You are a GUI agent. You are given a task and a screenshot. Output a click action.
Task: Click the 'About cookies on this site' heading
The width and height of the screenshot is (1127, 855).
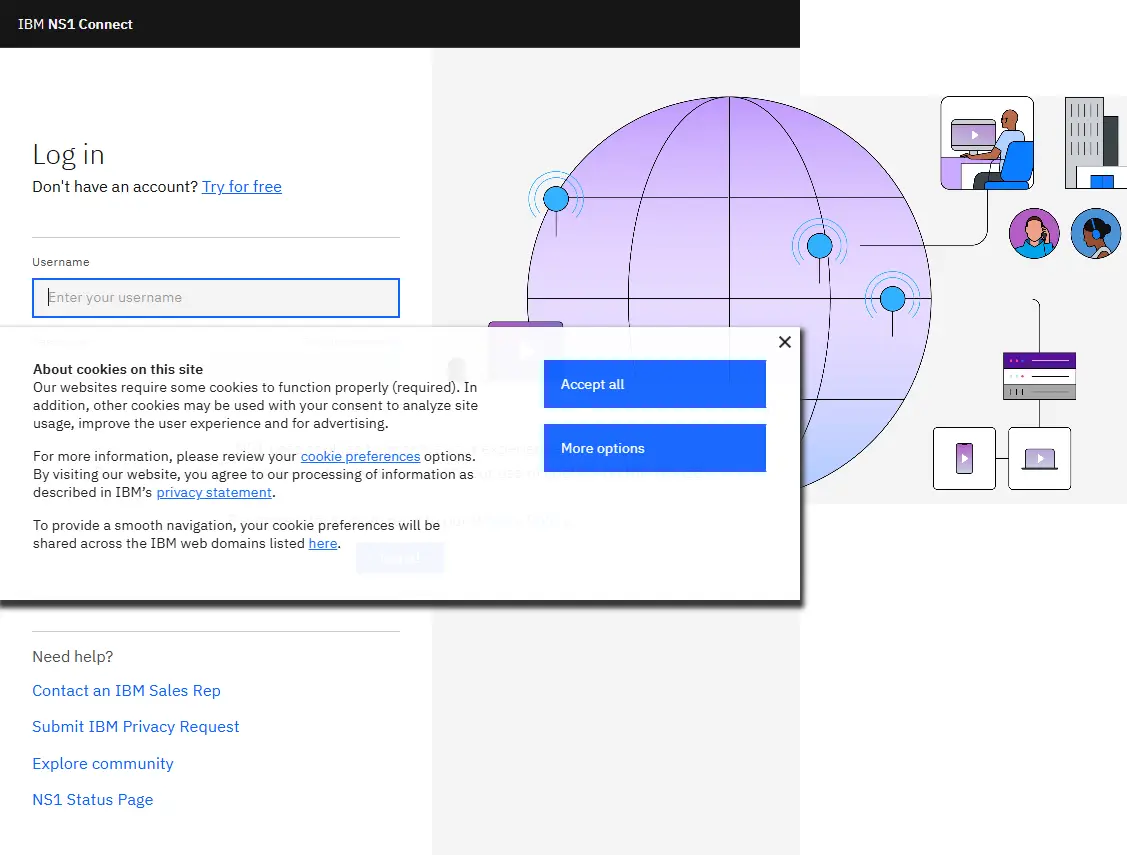click(x=118, y=369)
